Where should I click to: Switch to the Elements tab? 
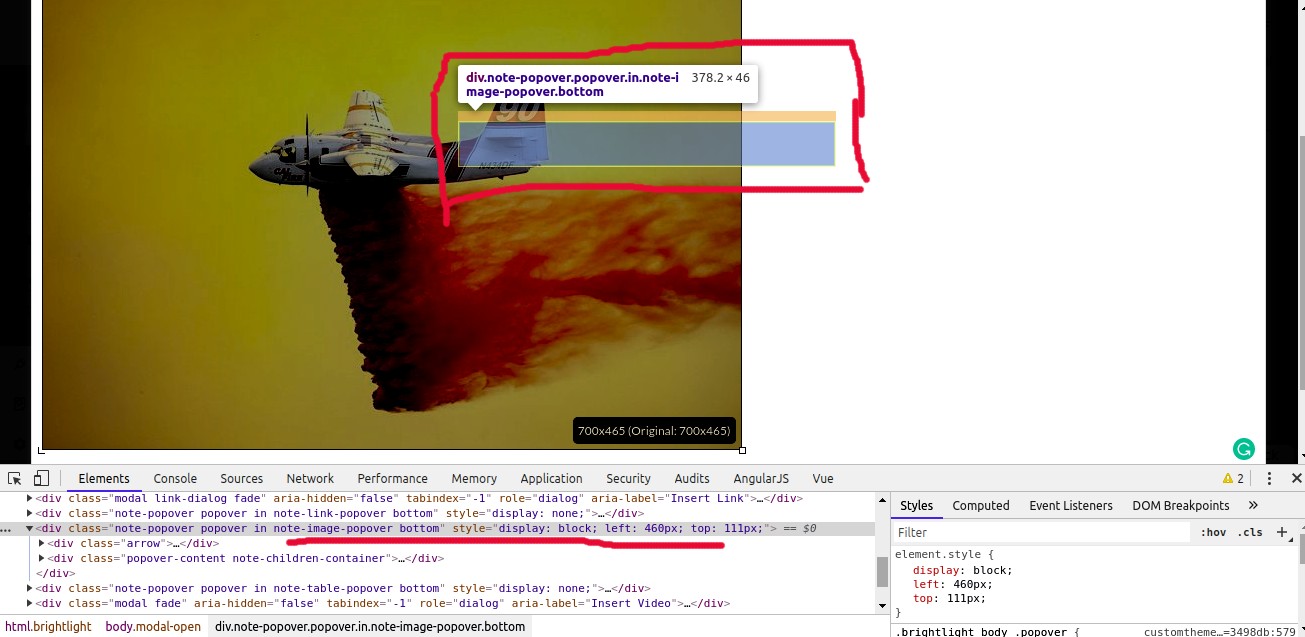104,479
